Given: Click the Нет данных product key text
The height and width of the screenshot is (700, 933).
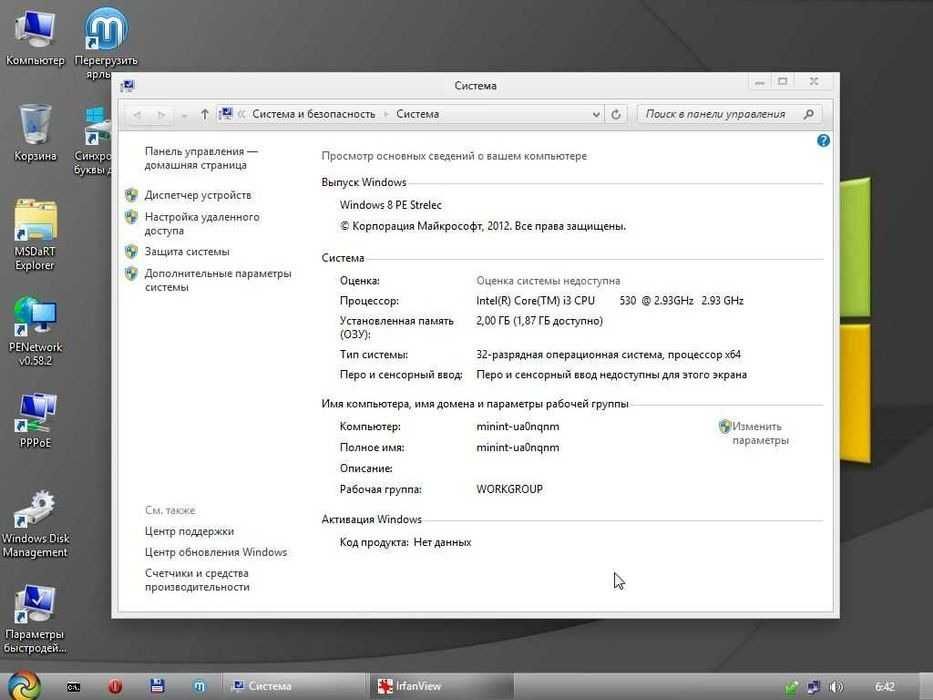Looking at the screenshot, I should point(442,542).
